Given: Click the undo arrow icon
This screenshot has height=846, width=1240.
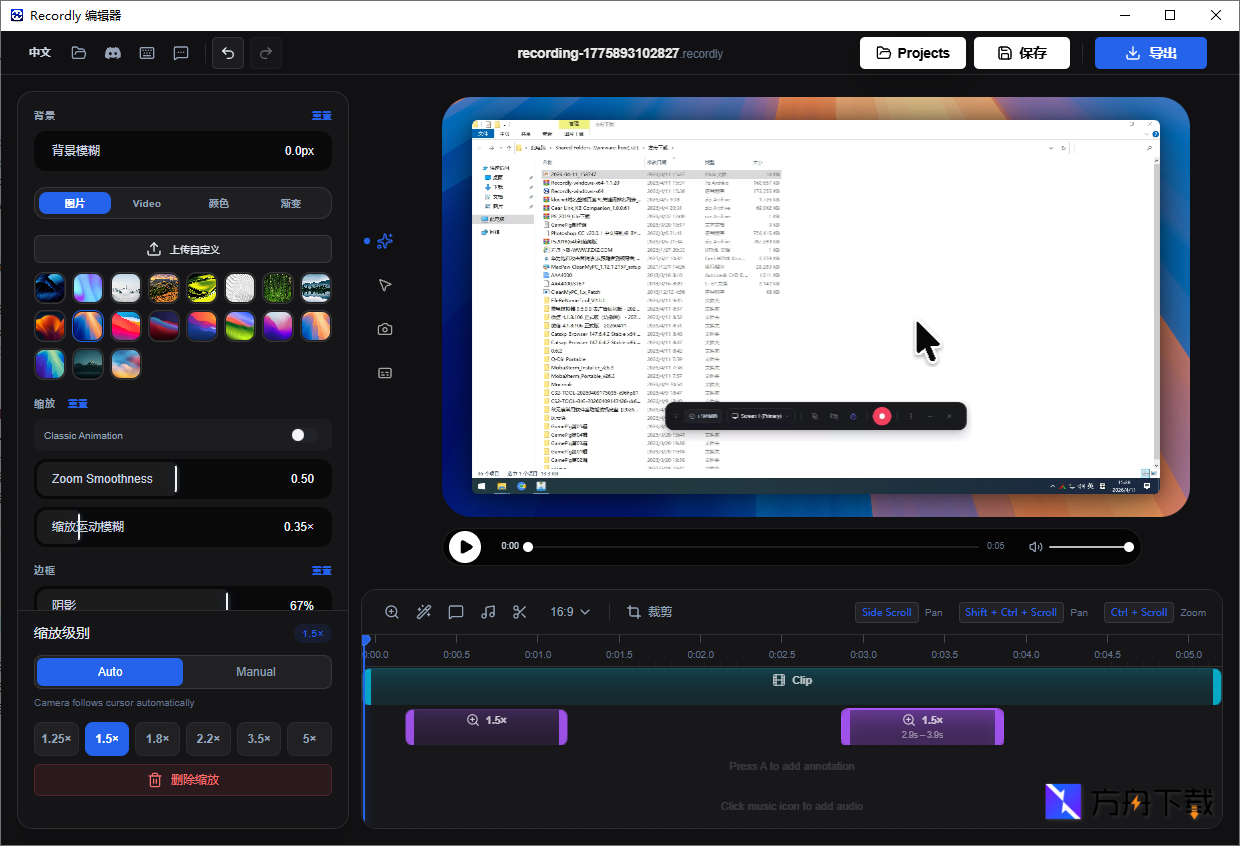Looking at the screenshot, I should [x=228, y=53].
